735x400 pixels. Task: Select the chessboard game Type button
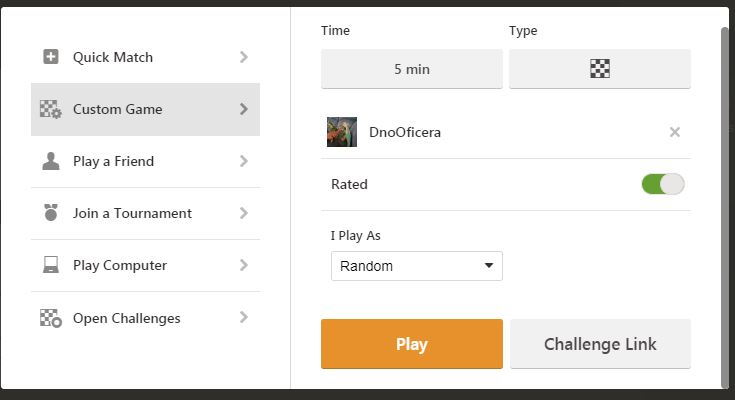(599, 69)
